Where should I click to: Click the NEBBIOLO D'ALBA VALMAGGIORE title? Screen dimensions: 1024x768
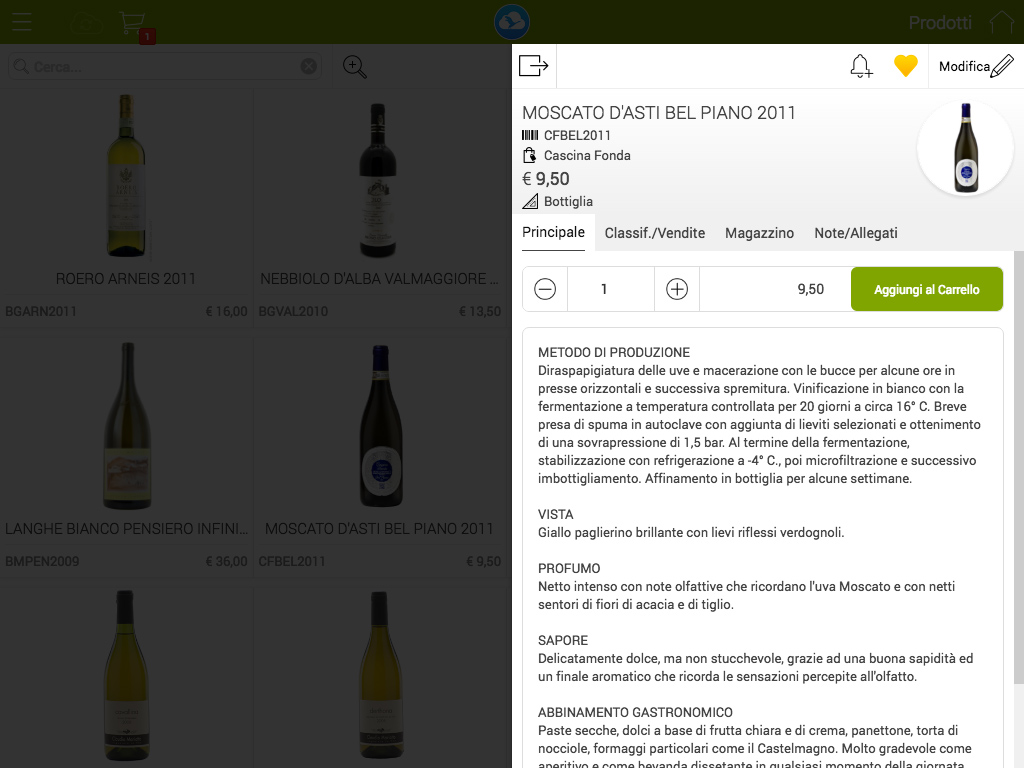(379, 279)
